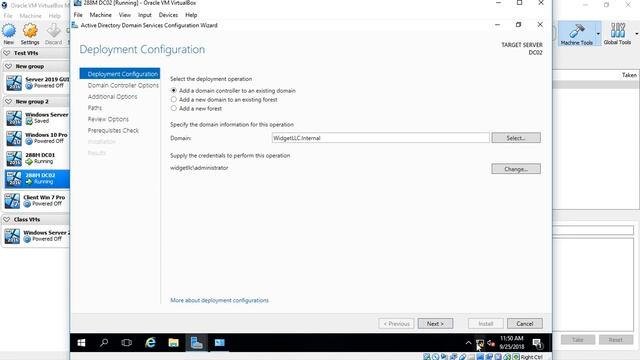Click the muted speaker volume tray icon
This screenshot has width=640, height=360.
pyautogui.click(x=491, y=343)
